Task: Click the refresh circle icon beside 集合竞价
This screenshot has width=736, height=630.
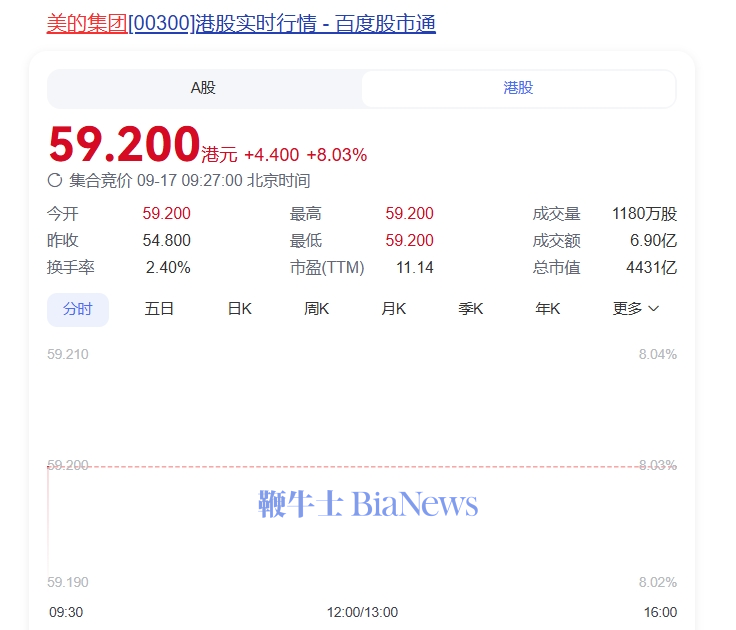Action: [x=55, y=180]
